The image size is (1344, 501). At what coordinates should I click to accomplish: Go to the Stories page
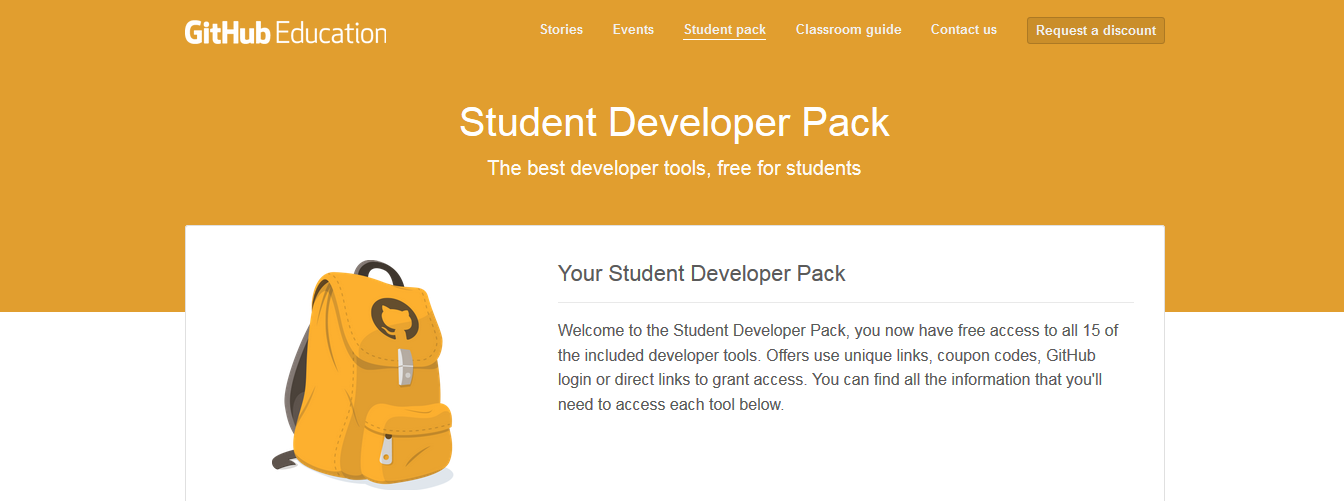[x=561, y=30]
